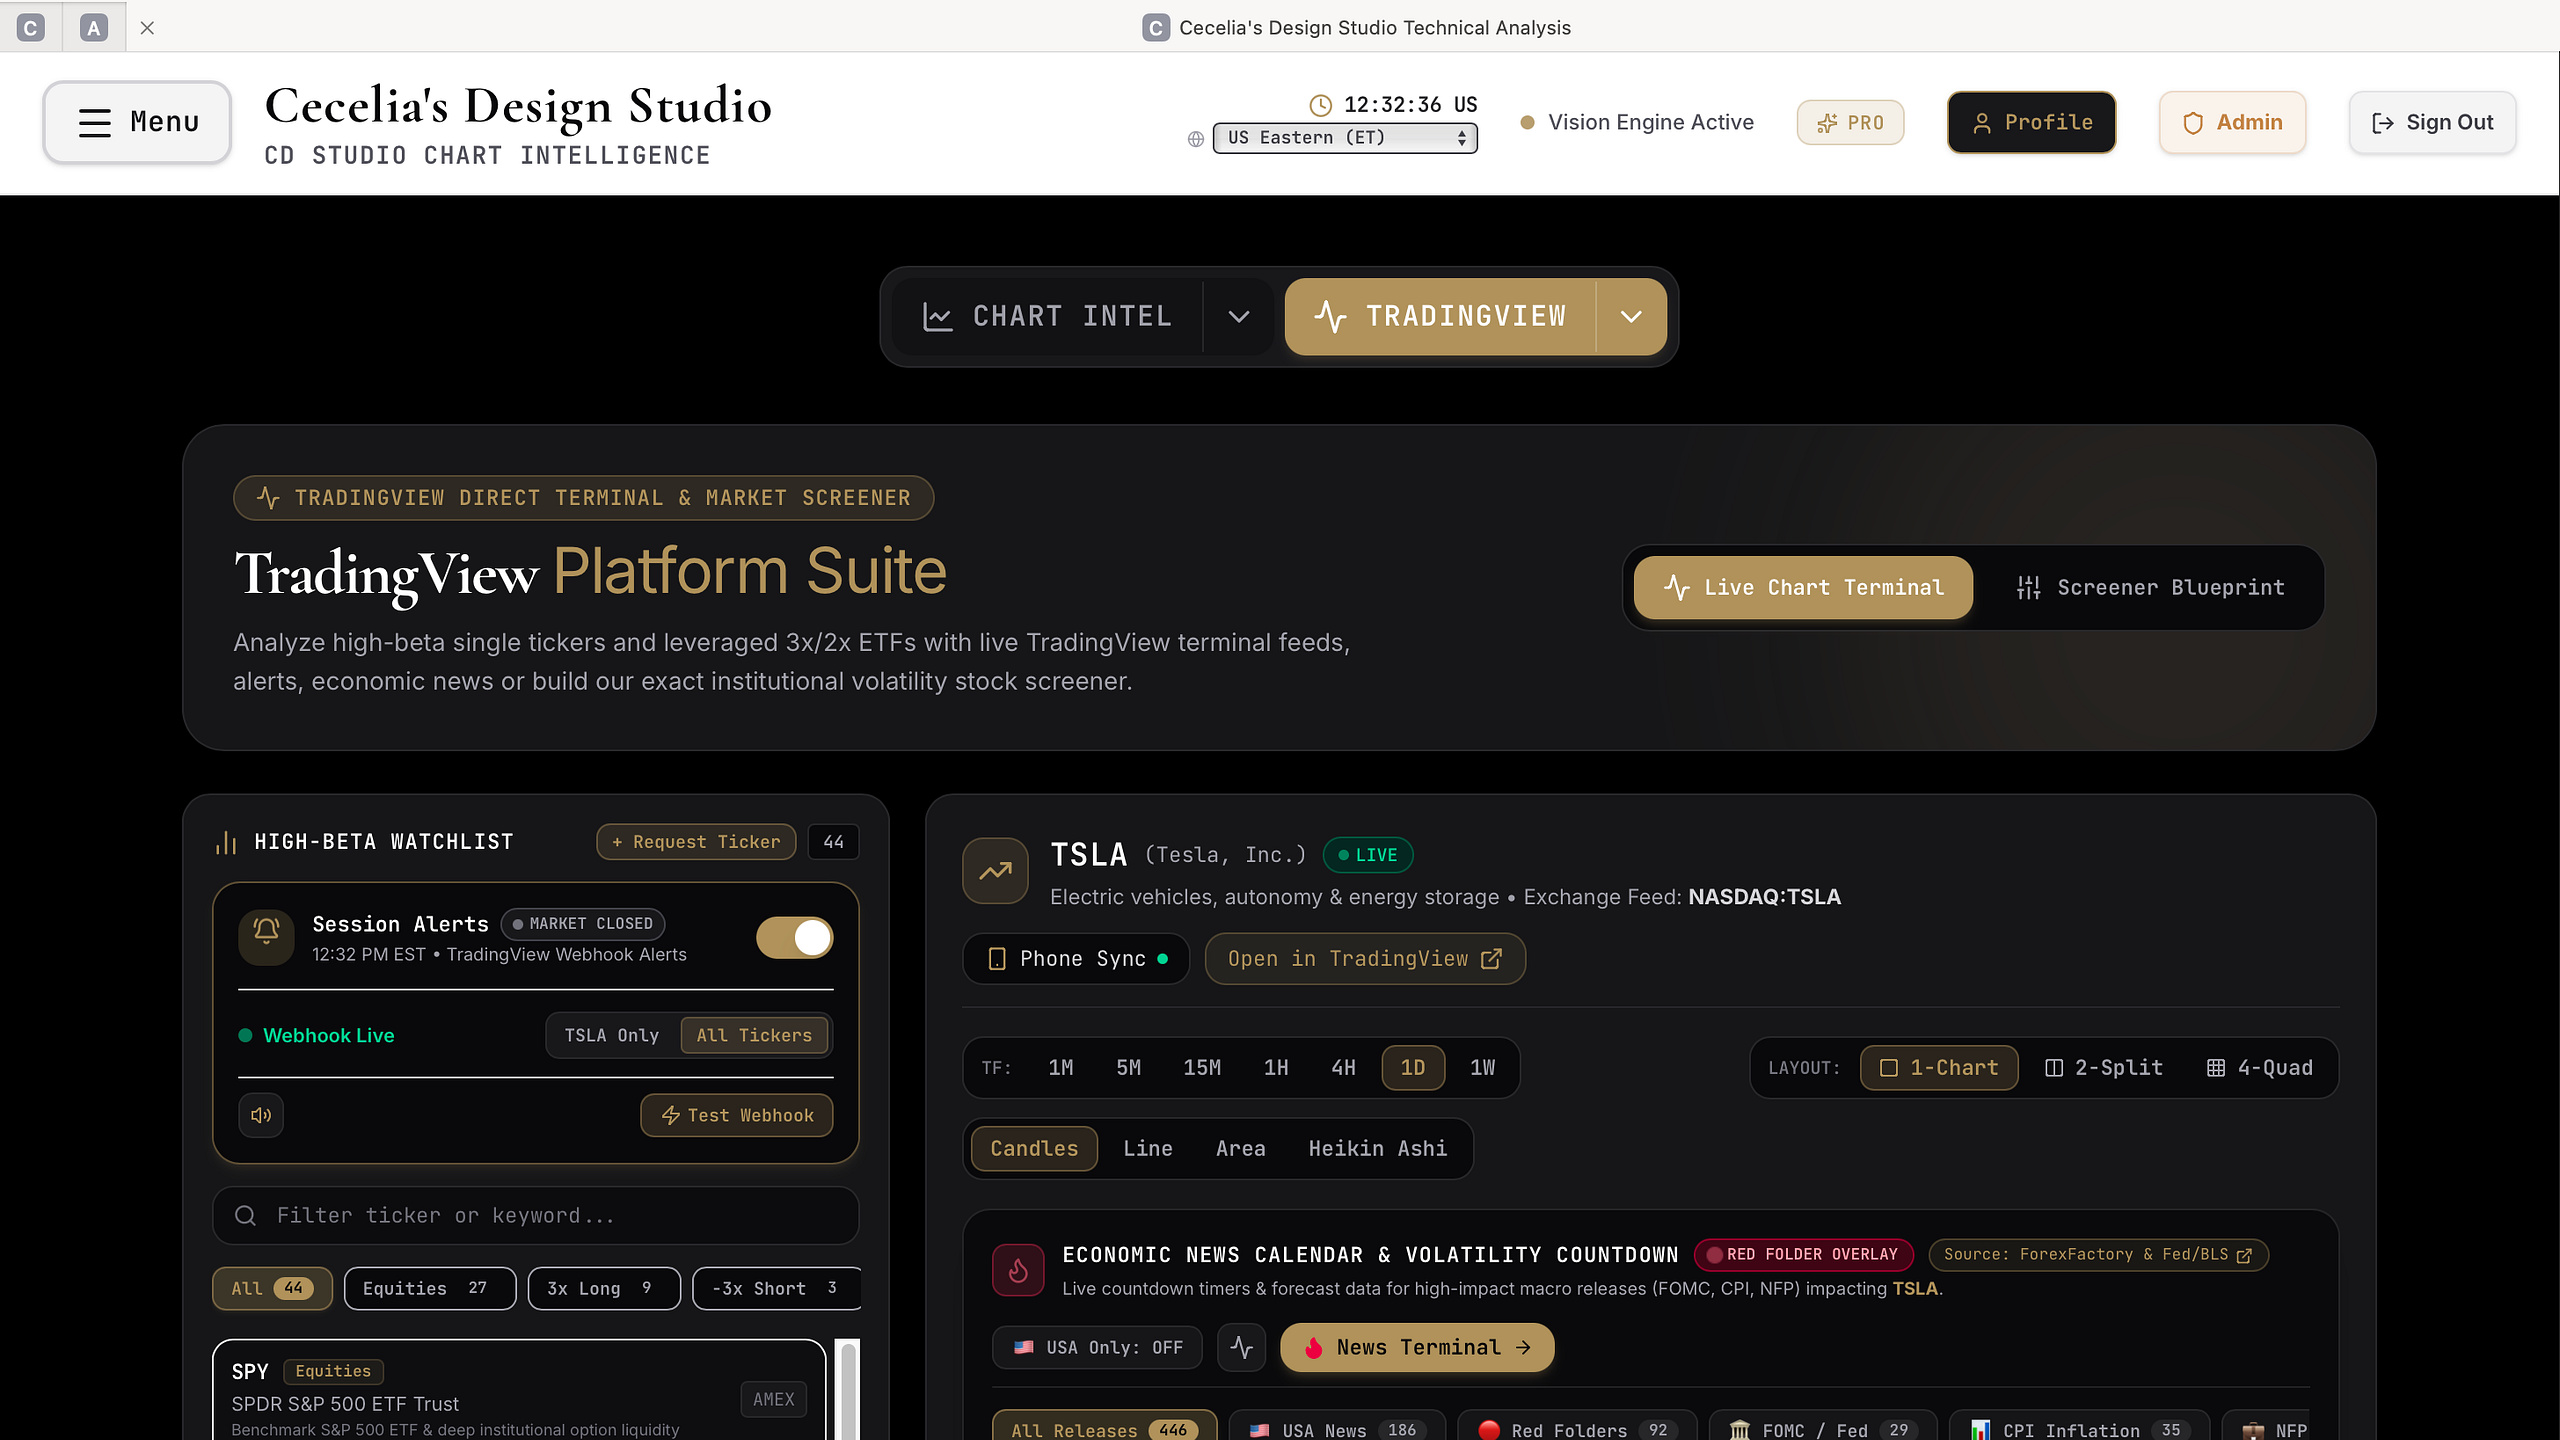
Task: Click the trending-up icon beside TSLA
Action: [x=995, y=871]
